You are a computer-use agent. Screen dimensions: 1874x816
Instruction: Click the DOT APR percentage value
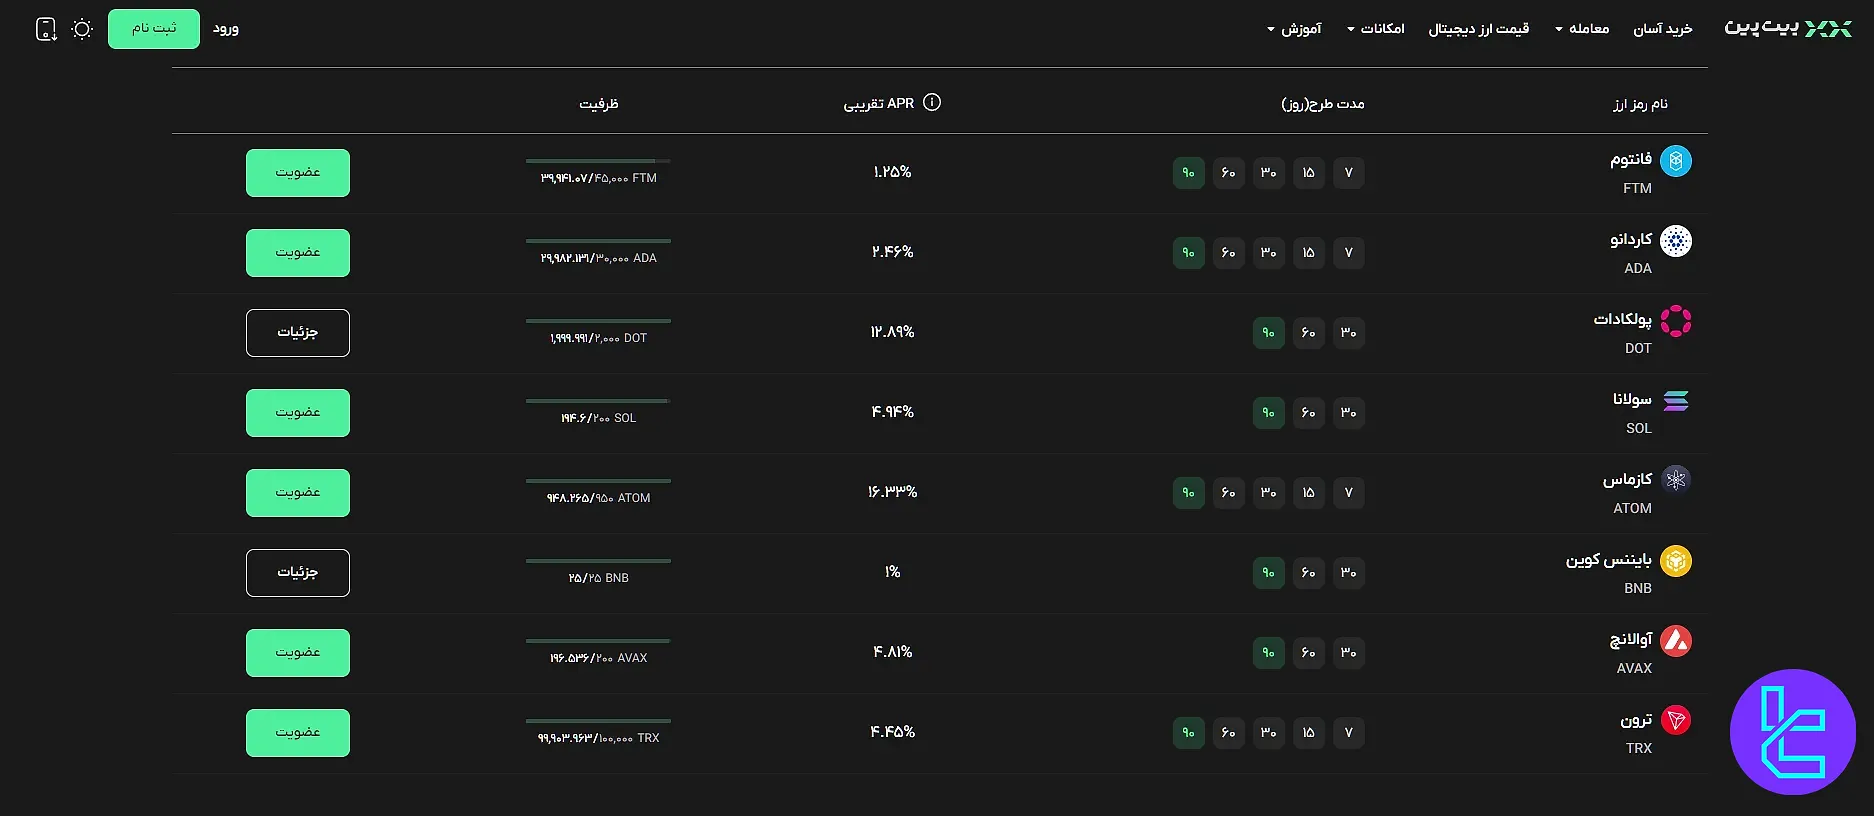pos(892,332)
